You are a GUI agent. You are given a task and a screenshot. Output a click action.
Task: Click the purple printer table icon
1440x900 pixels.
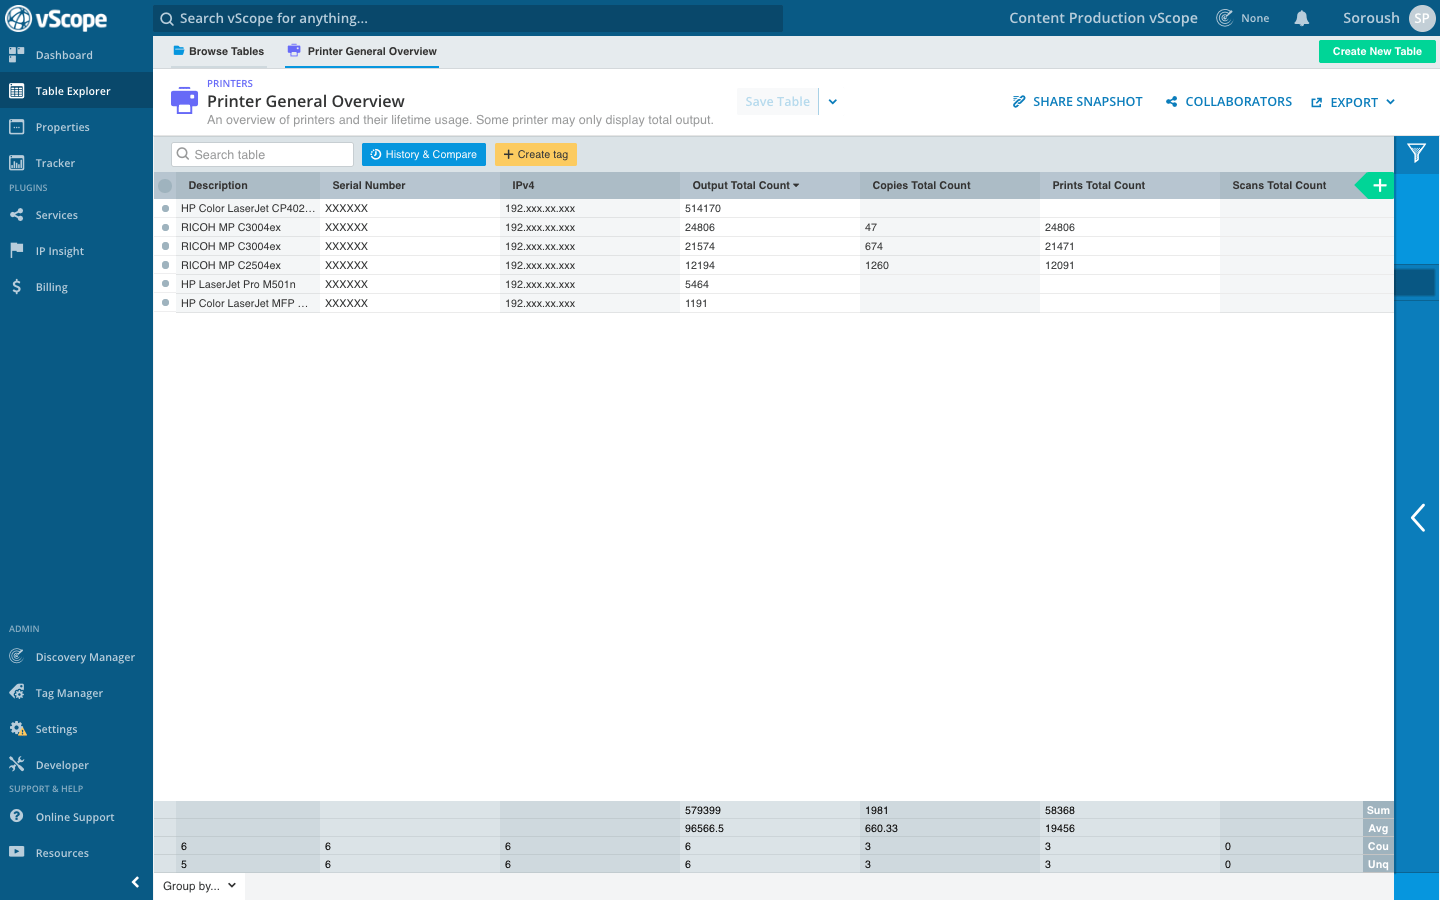184,100
